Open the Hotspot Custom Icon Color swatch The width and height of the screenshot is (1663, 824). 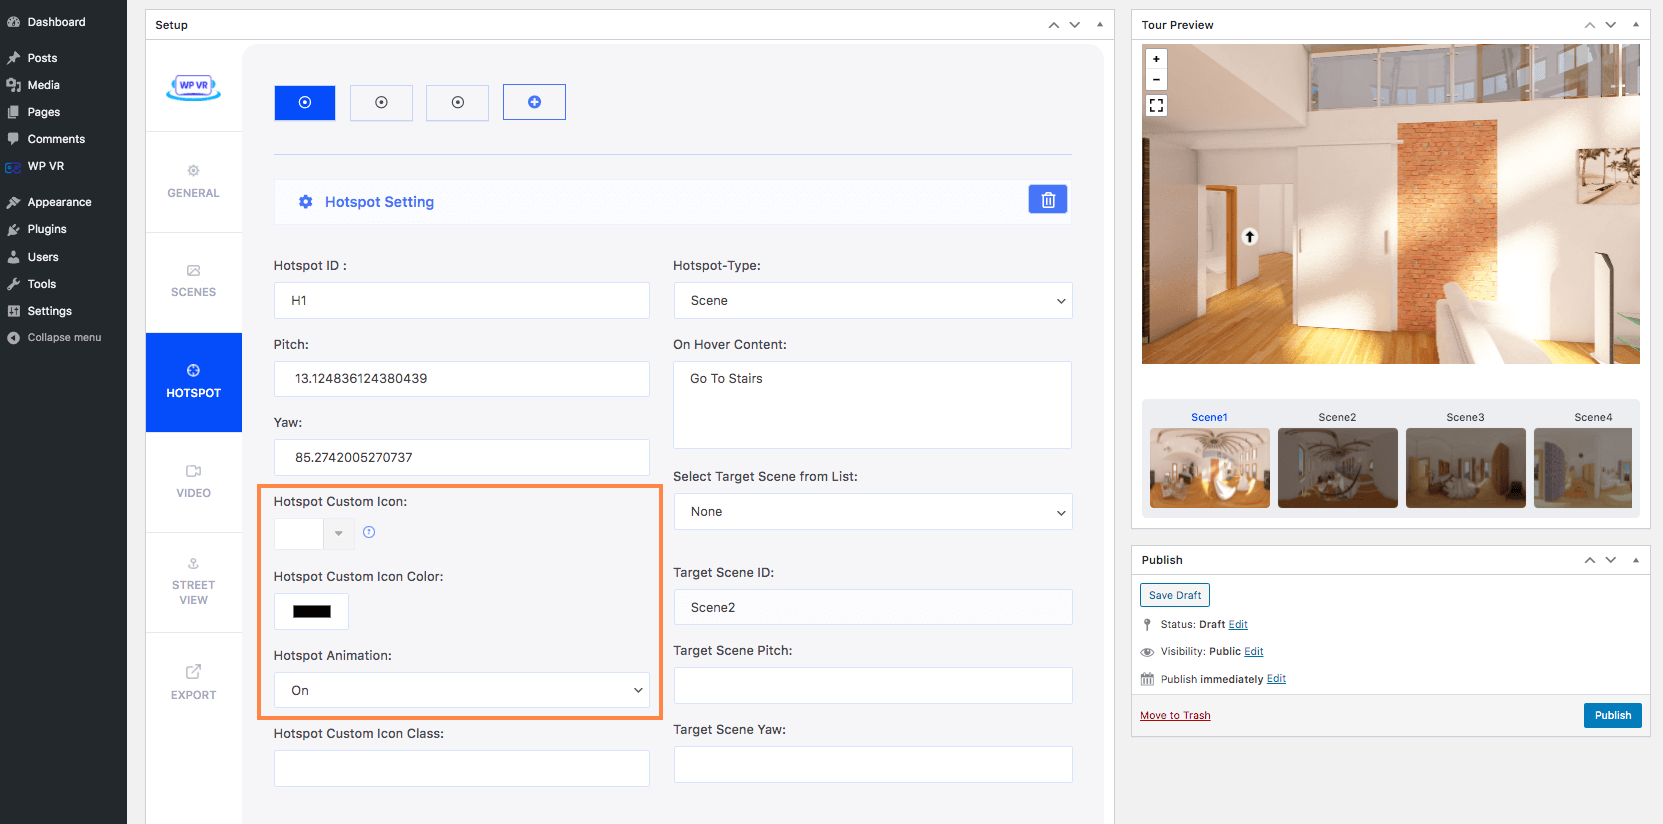(311, 611)
